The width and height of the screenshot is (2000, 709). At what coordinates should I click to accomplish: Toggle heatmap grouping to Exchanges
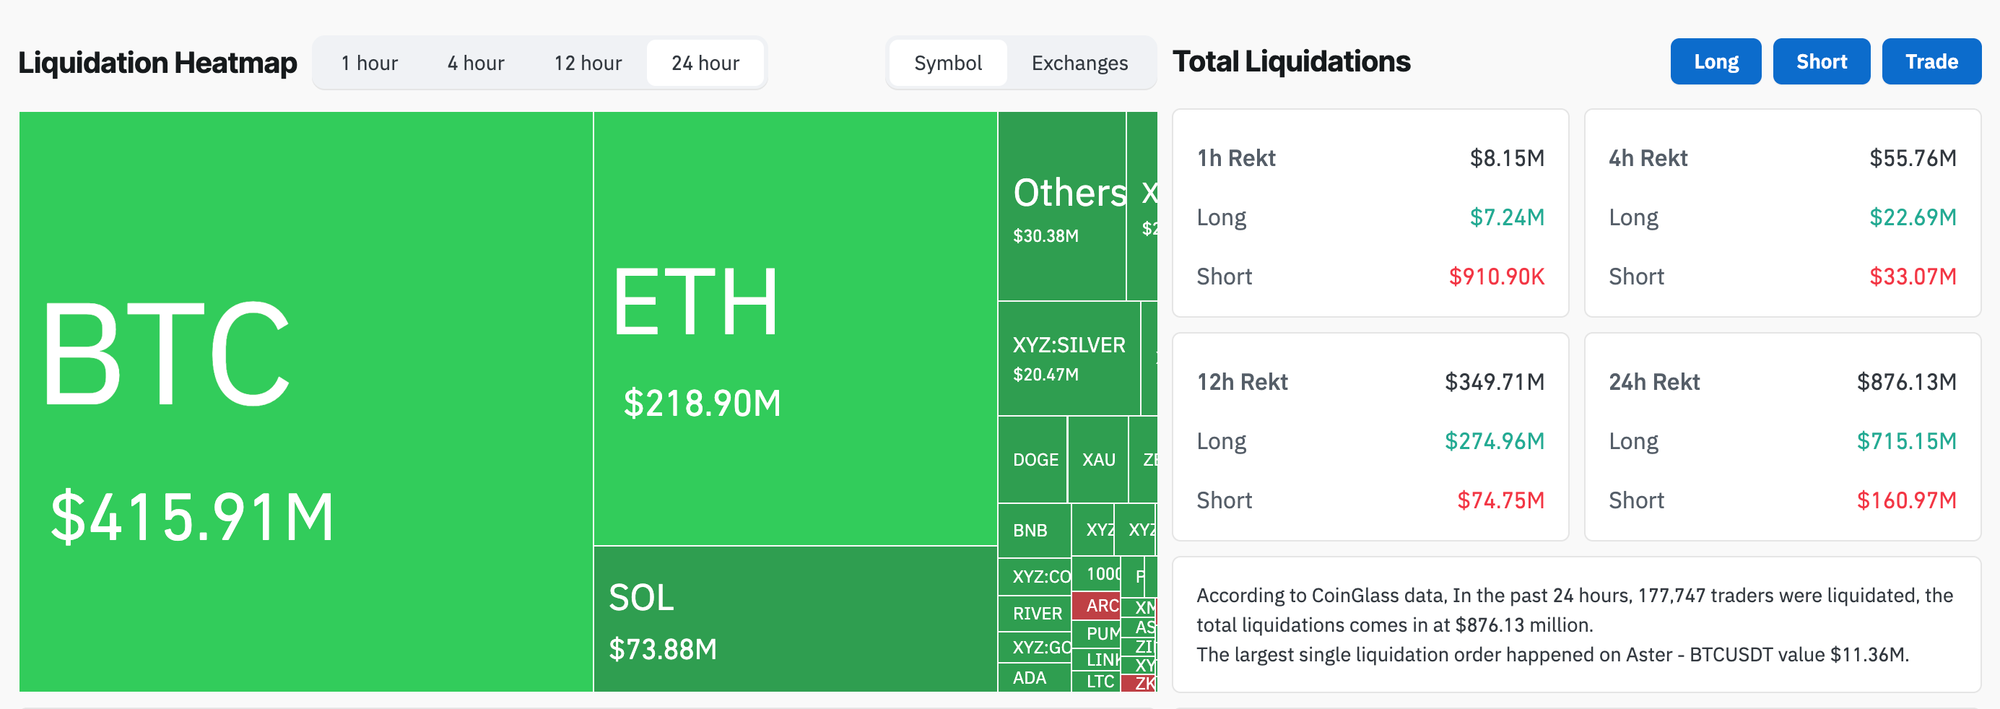pos(1079,63)
